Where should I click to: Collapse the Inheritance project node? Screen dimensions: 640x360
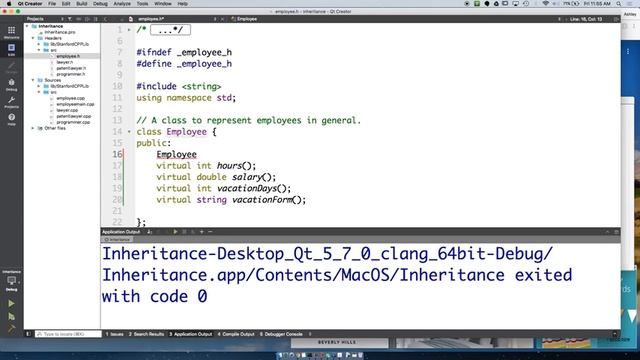[27, 26]
